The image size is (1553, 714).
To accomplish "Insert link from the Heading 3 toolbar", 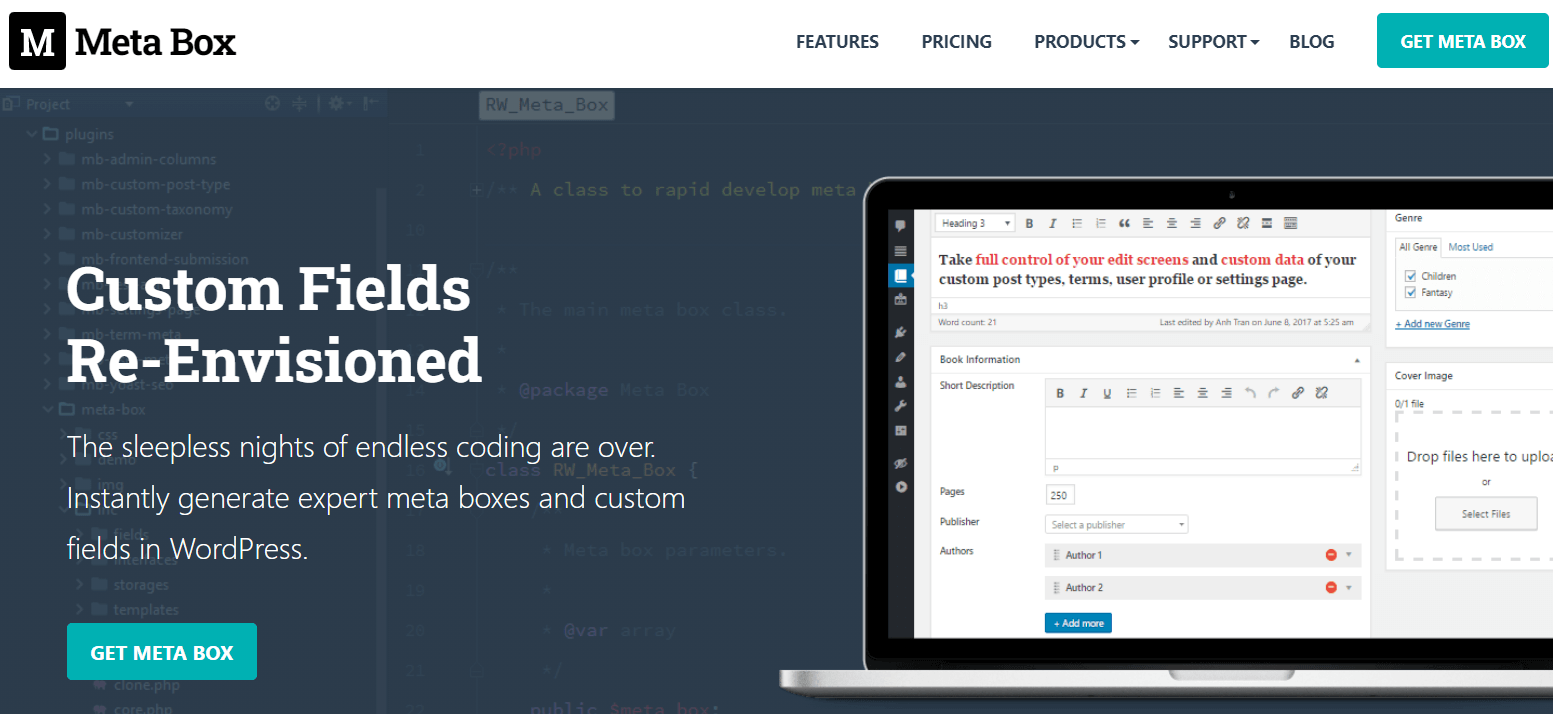I will [1219, 223].
